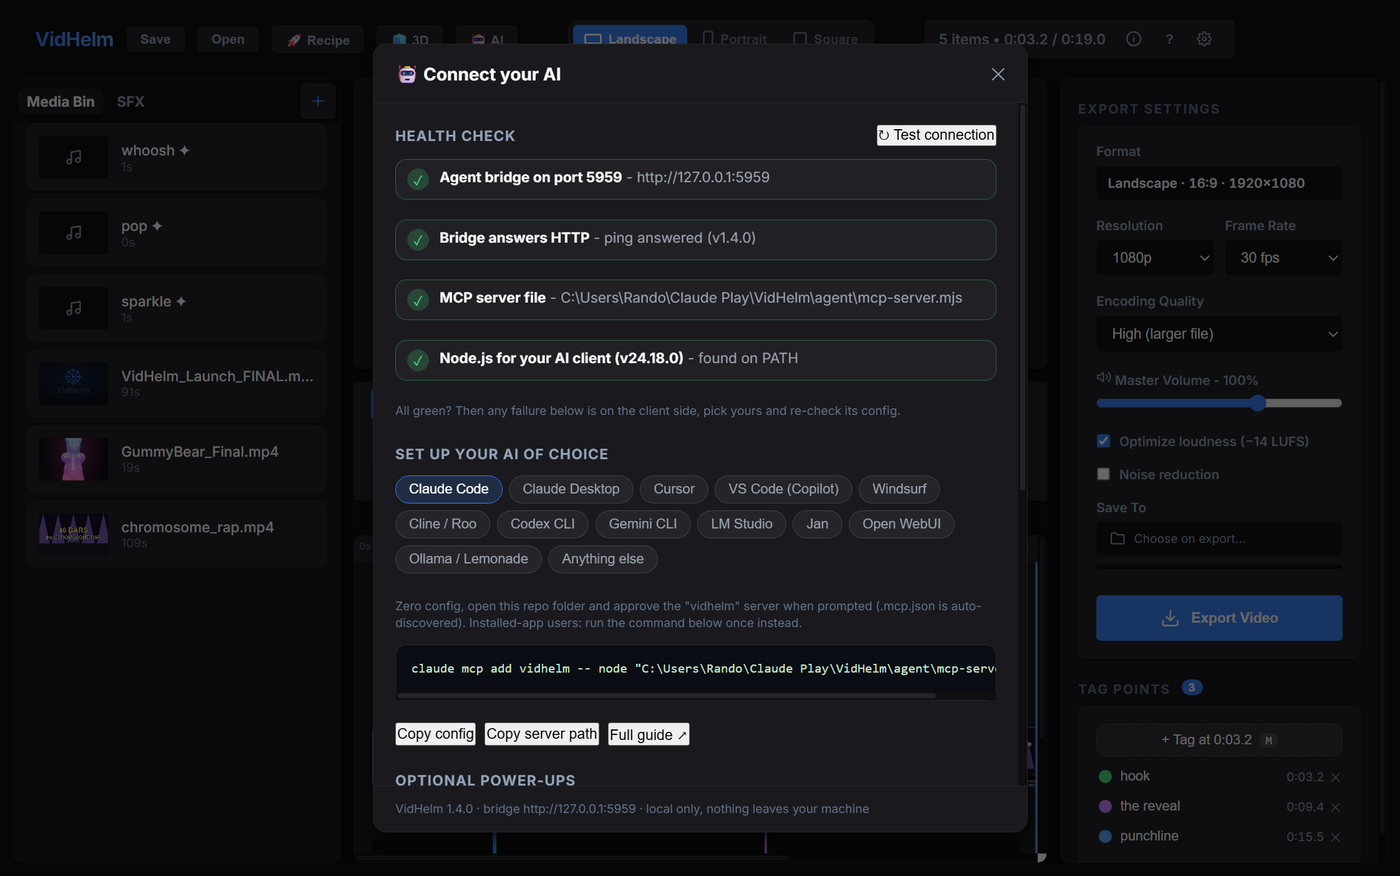Switch to Landscape orientation

pos(630,39)
